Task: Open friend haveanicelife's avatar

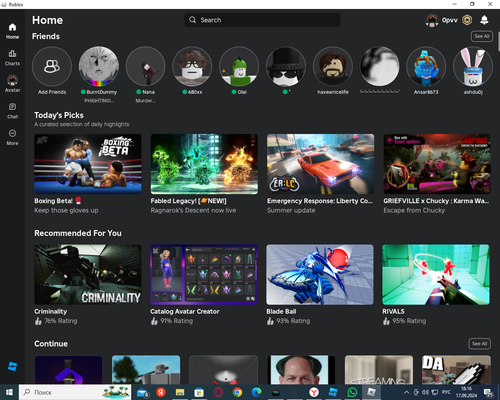Action: click(x=333, y=66)
